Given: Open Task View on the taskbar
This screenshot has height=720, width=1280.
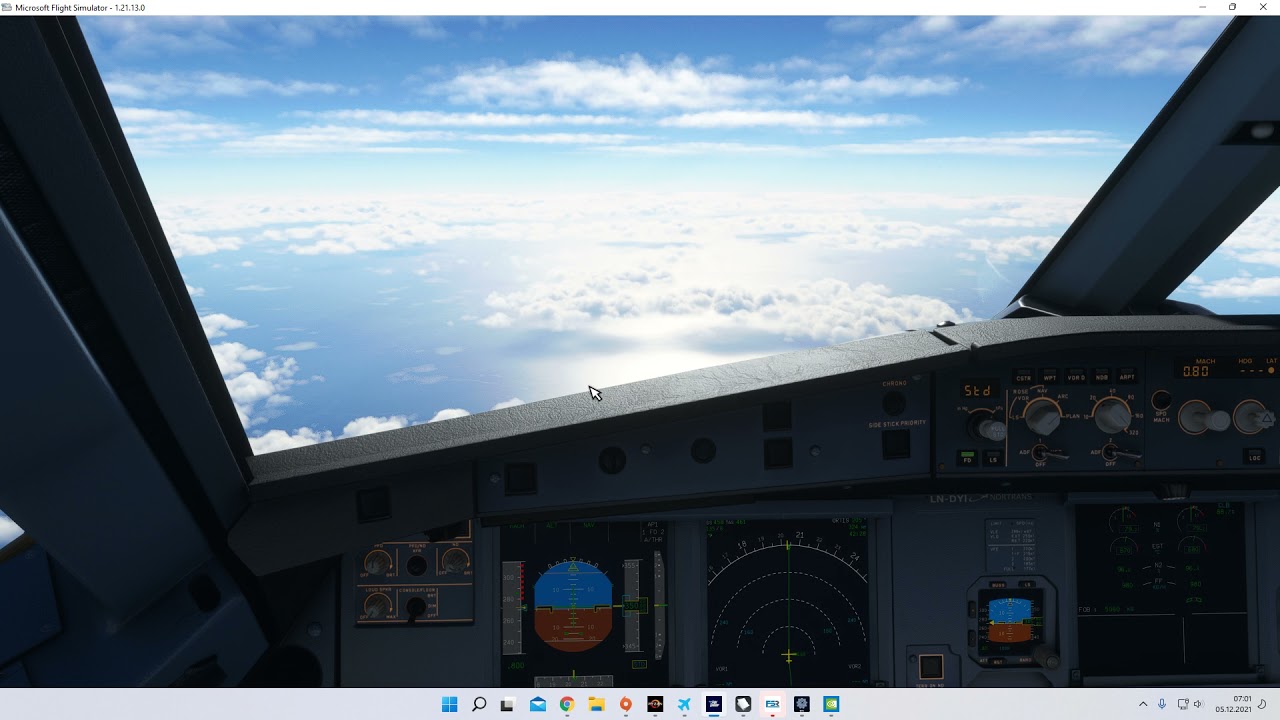Looking at the screenshot, I should (508, 704).
